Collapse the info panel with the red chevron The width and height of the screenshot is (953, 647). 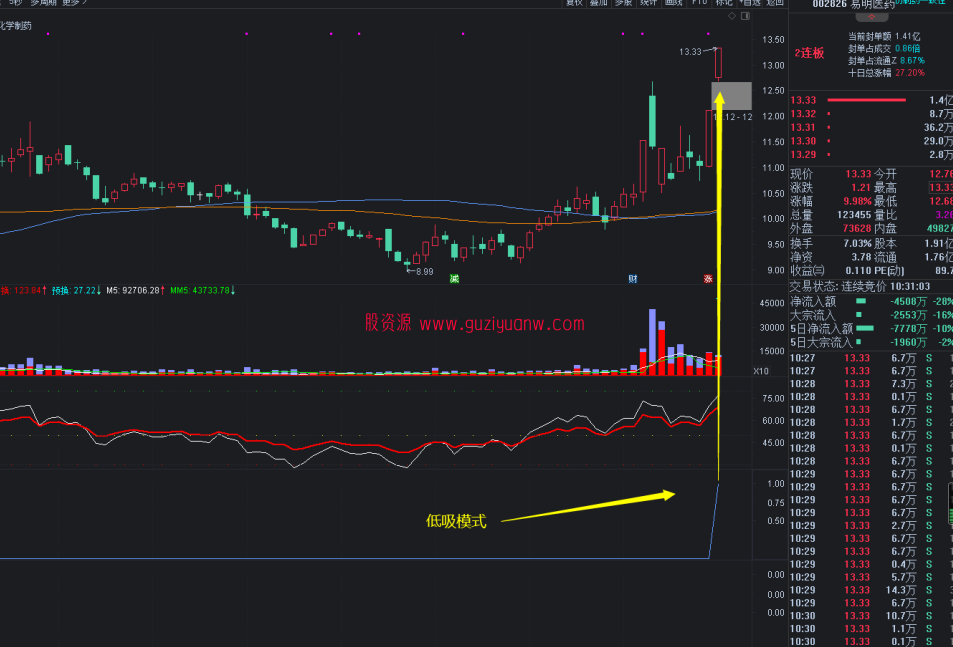click(871, 17)
